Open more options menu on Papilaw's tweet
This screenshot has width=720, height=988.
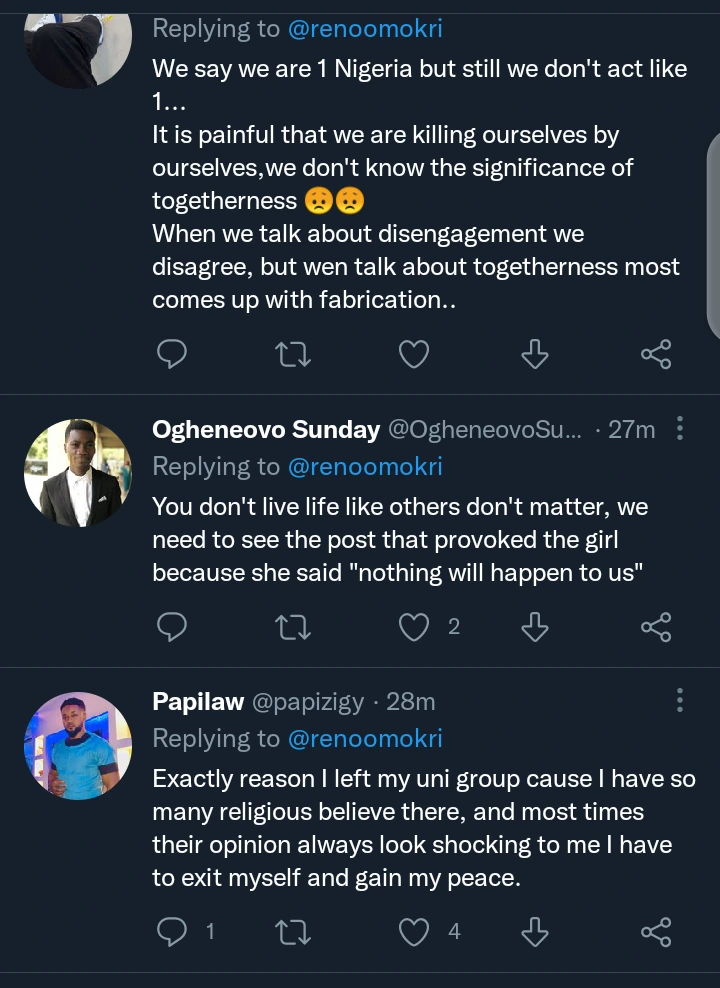tap(680, 700)
